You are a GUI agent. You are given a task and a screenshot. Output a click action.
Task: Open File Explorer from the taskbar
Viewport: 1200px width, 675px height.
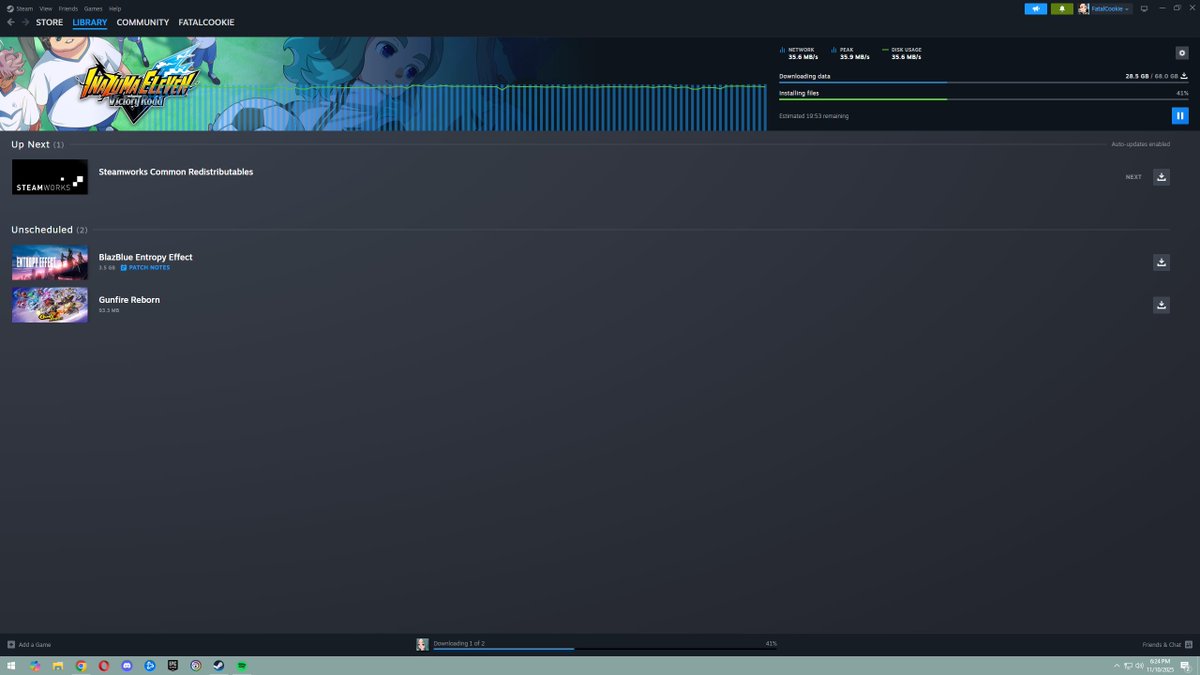coord(58,666)
